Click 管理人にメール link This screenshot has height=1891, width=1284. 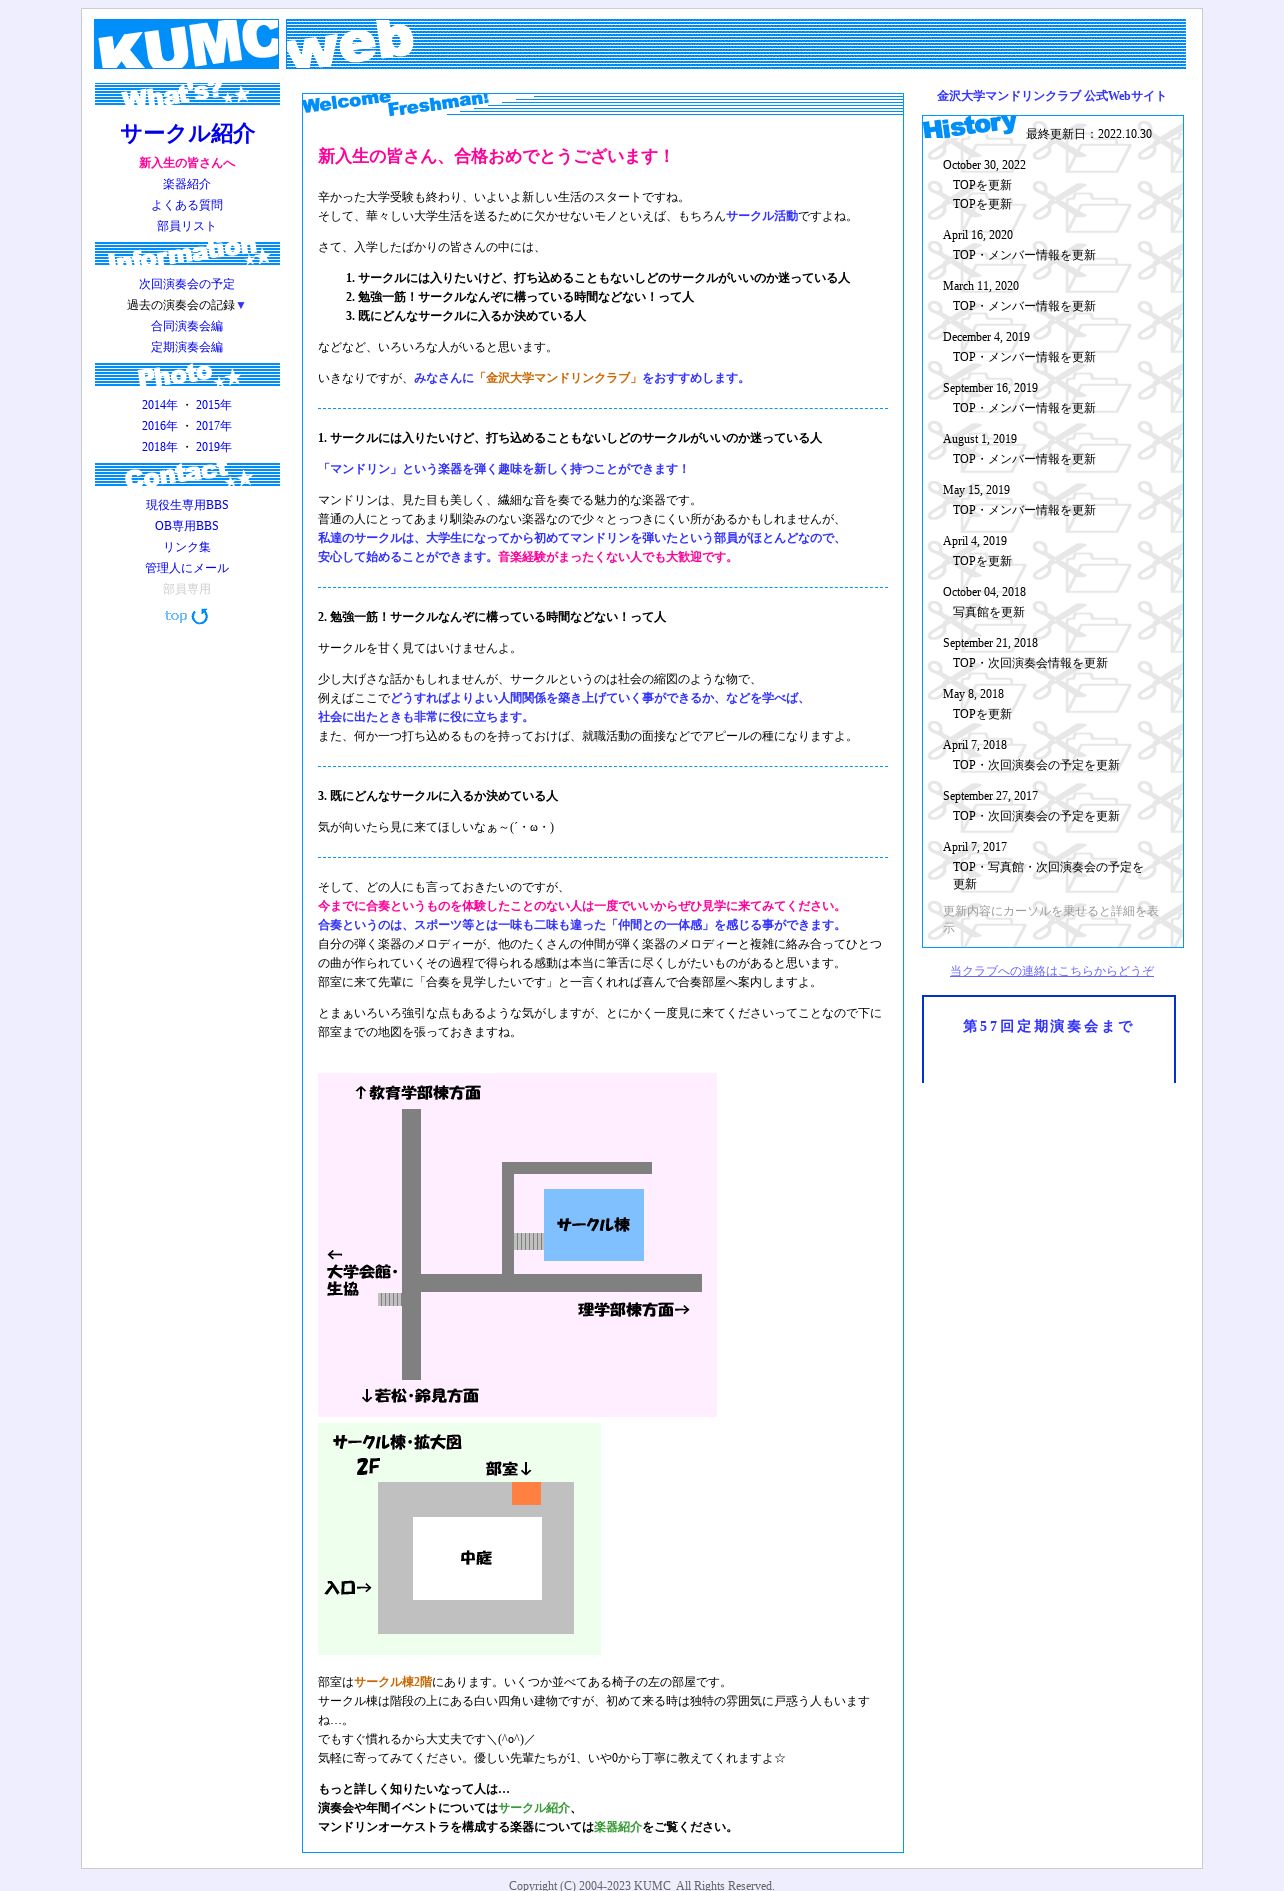pyautogui.click(x=187, y=568)
